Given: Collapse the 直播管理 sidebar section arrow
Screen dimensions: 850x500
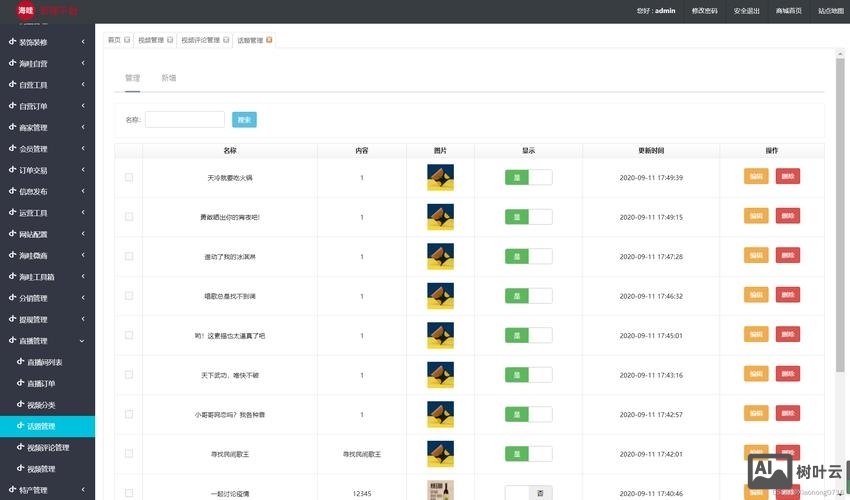Looking at the screenshot, I should pyautogui.click(x=82, y=341).
